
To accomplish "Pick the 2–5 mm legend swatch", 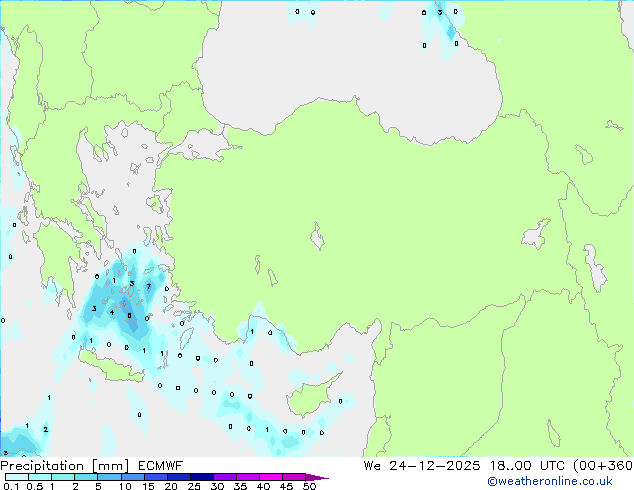I will pyautogui.click(x=86, y=477).
